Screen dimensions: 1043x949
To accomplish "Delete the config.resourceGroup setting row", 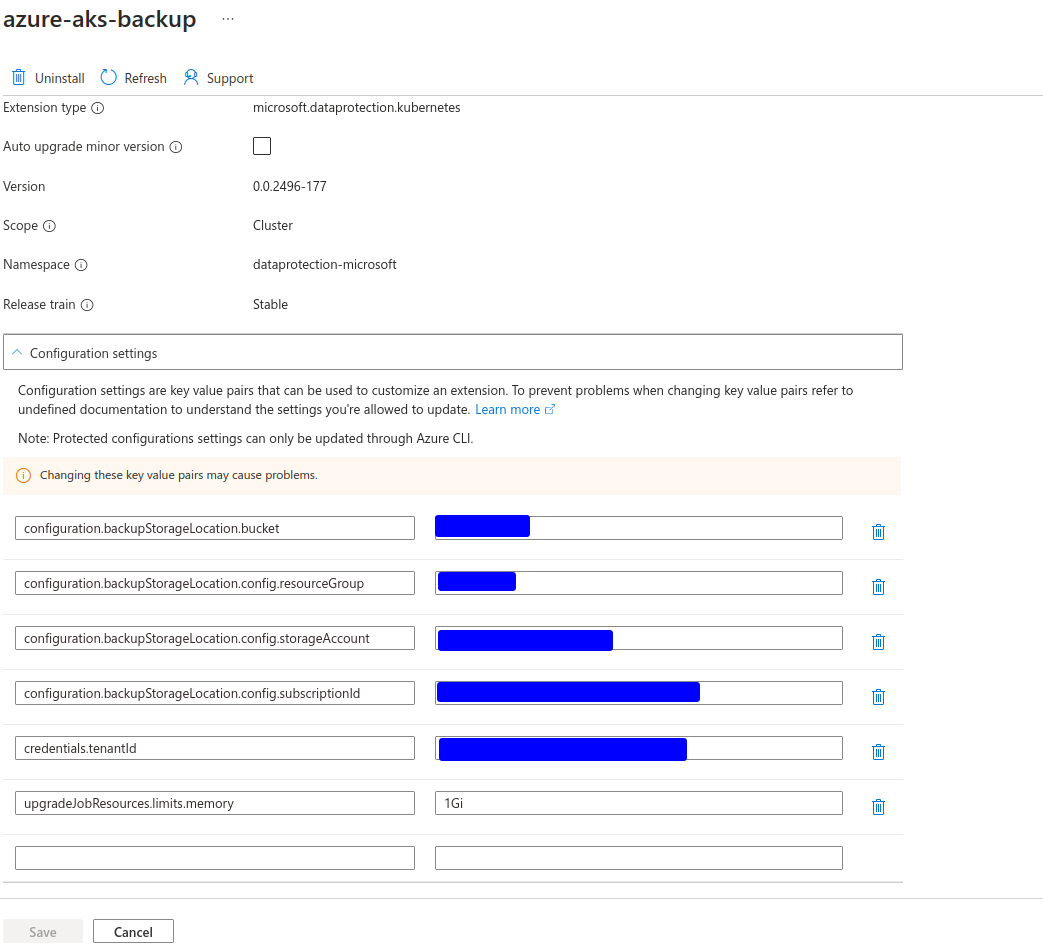I will pyautogui.click(x=878, y=587).
